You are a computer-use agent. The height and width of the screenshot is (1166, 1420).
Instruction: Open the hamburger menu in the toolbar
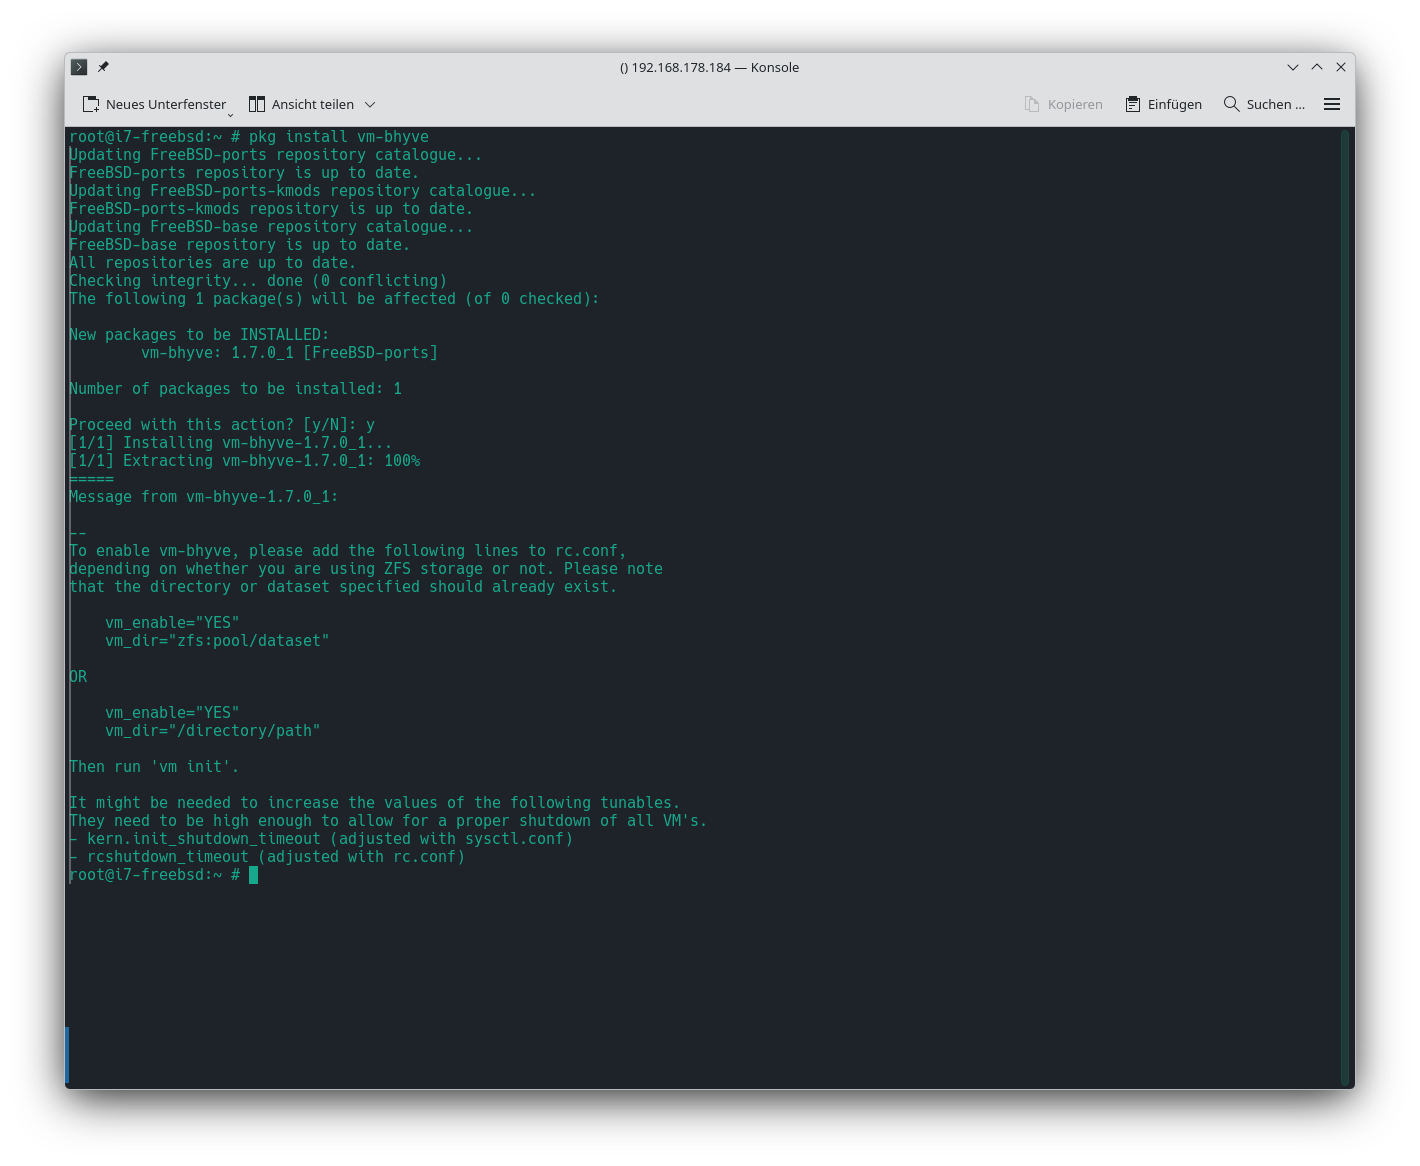coord(1332,104)
